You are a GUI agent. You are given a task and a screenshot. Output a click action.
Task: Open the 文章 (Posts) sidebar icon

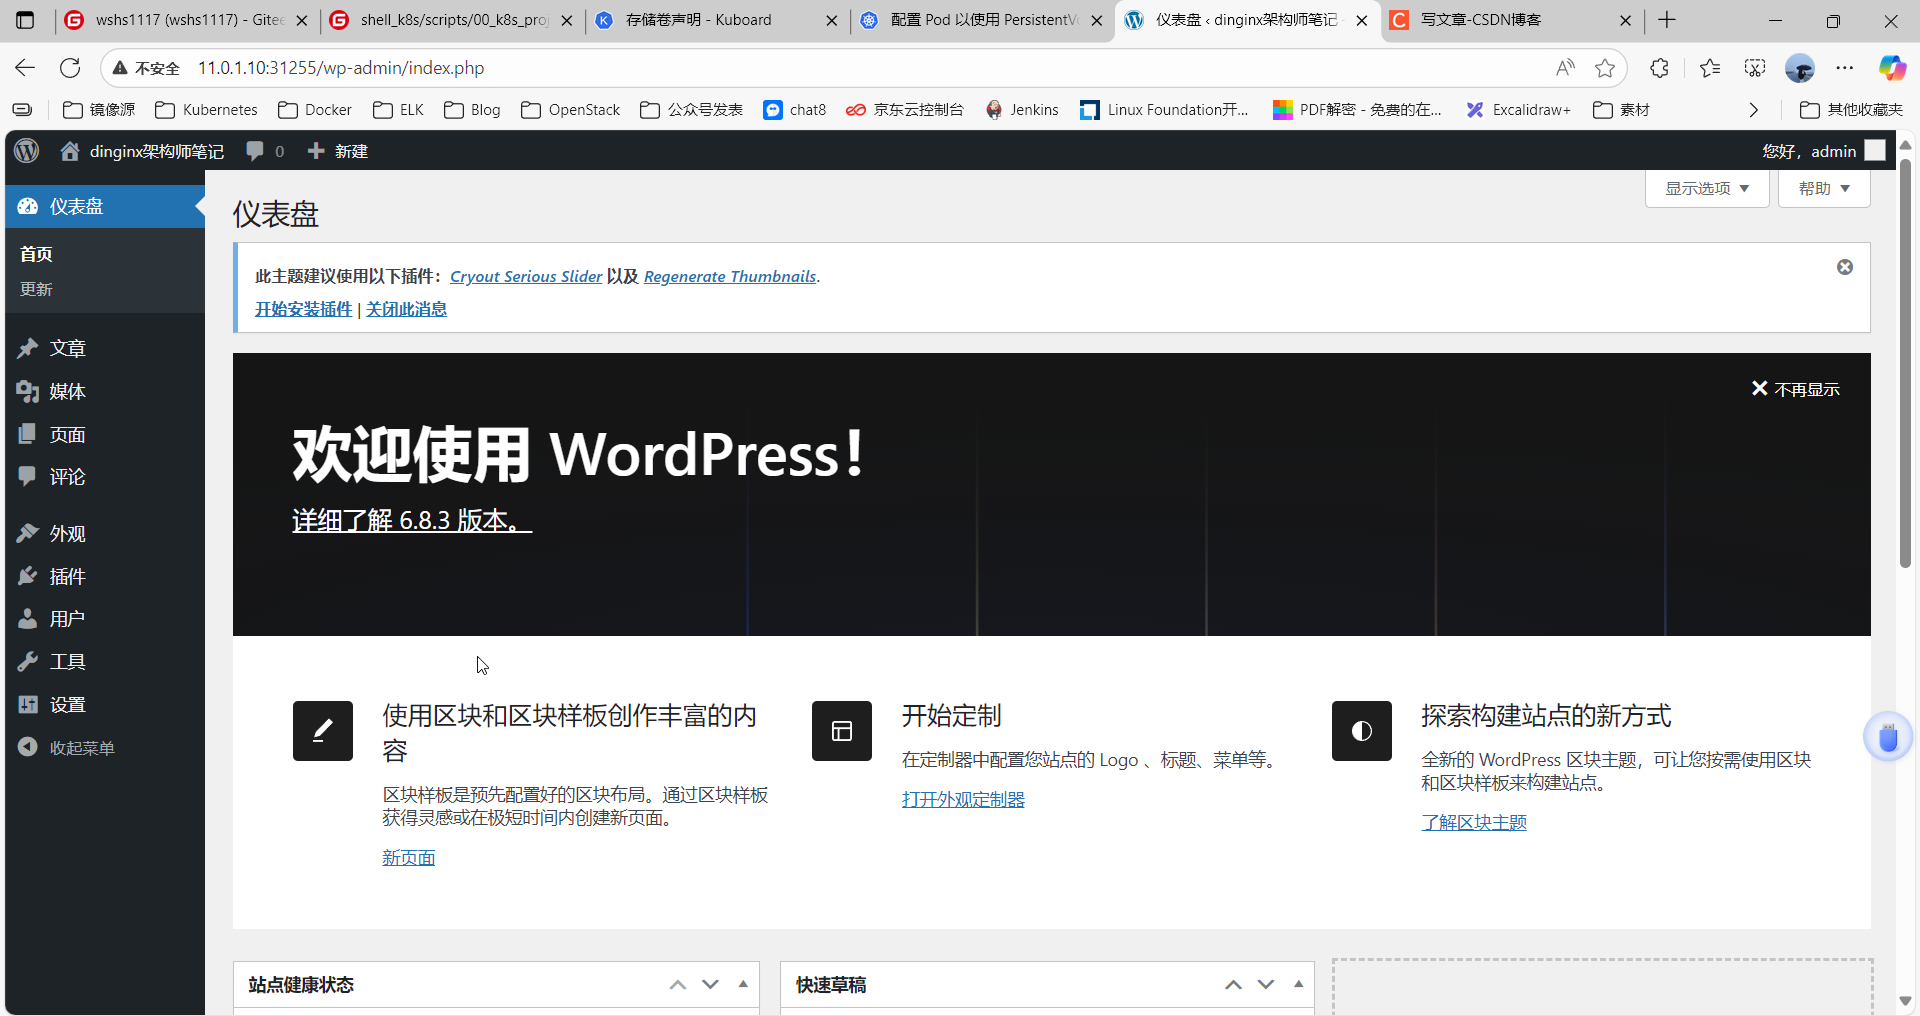28,348
